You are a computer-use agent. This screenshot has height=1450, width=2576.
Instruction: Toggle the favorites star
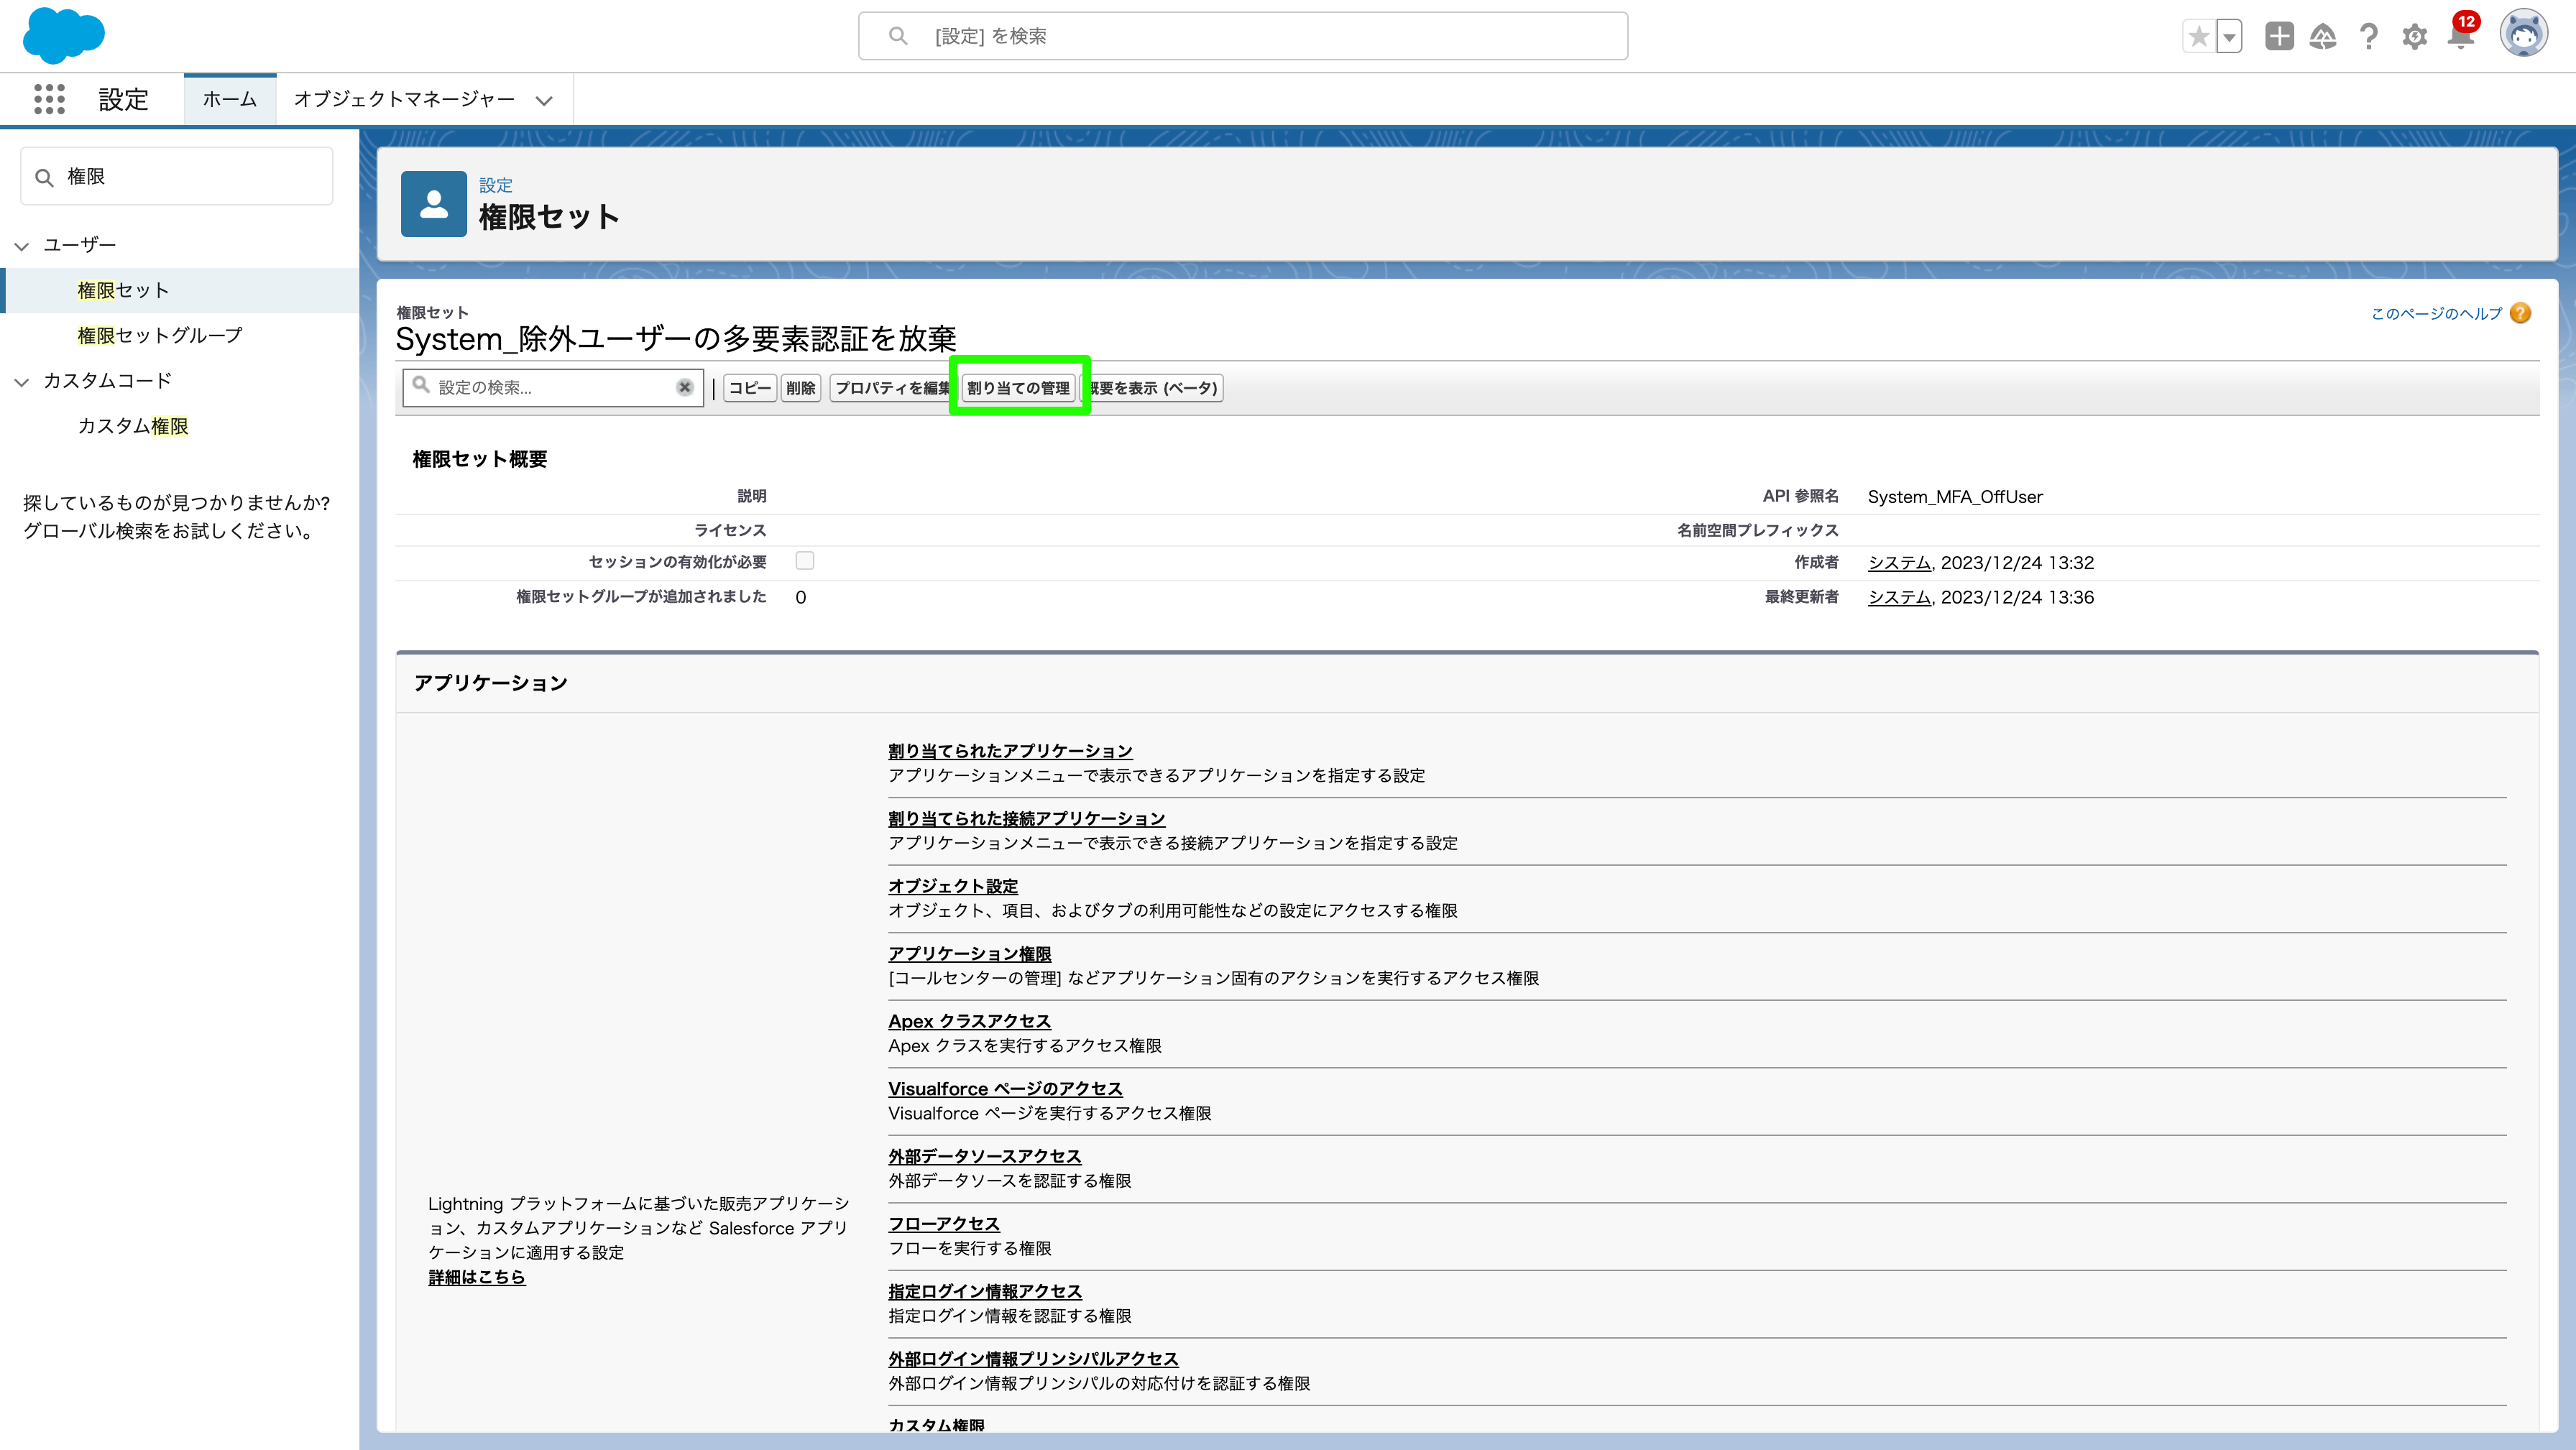[x=2199, y=36]
